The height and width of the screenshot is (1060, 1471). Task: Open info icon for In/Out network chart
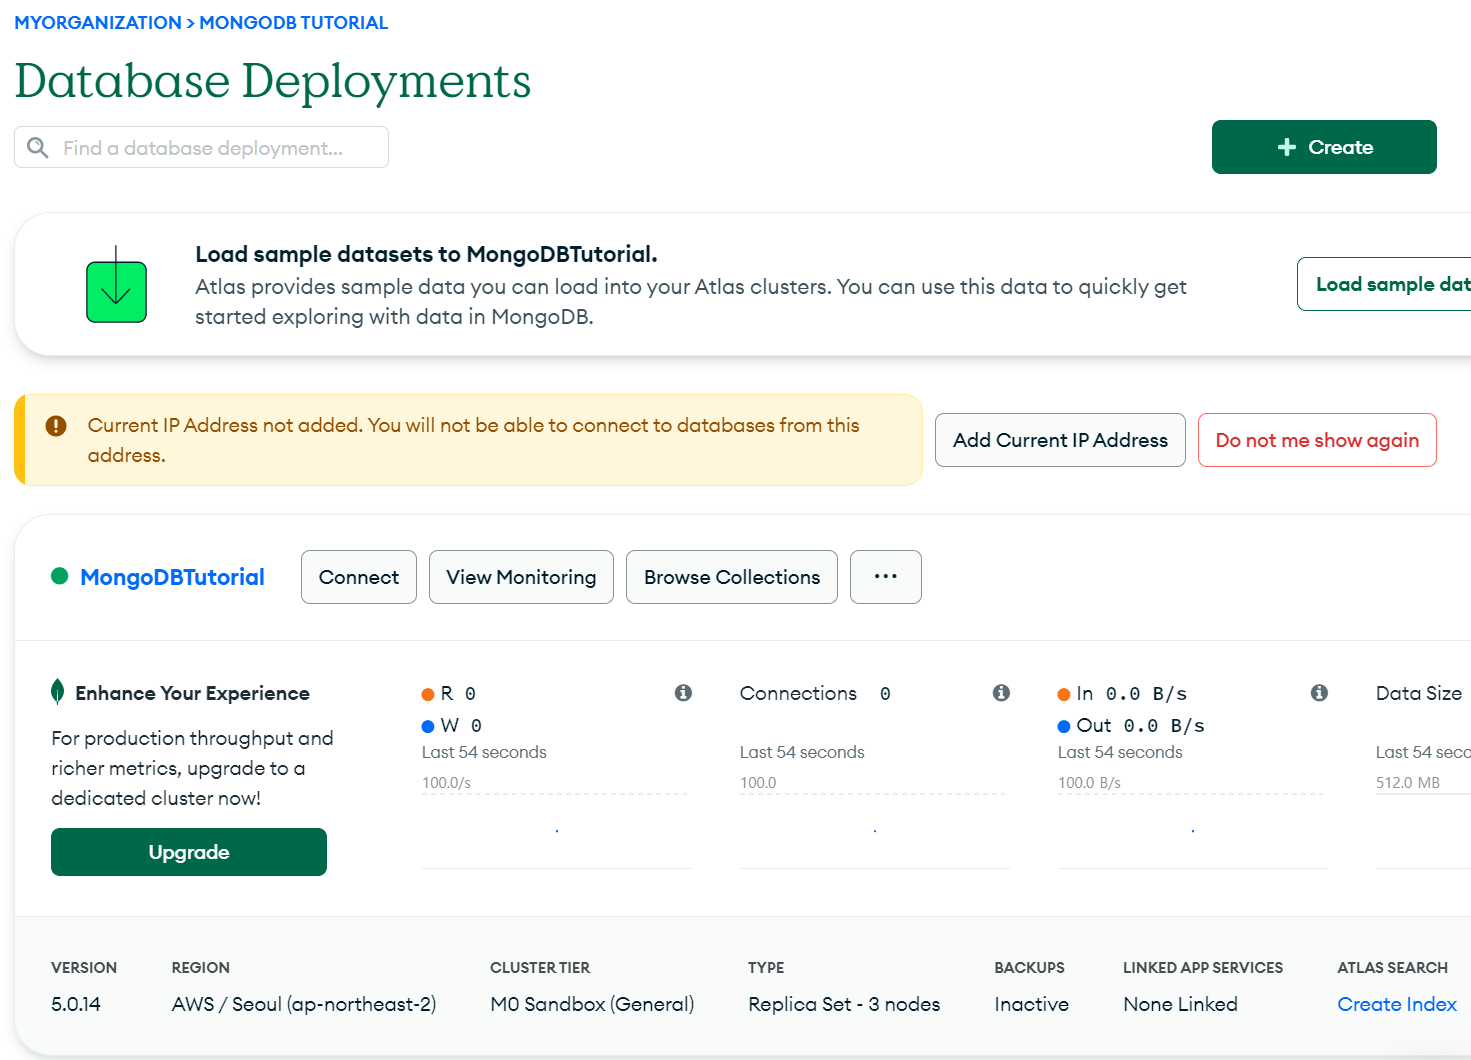(1319, 693)
